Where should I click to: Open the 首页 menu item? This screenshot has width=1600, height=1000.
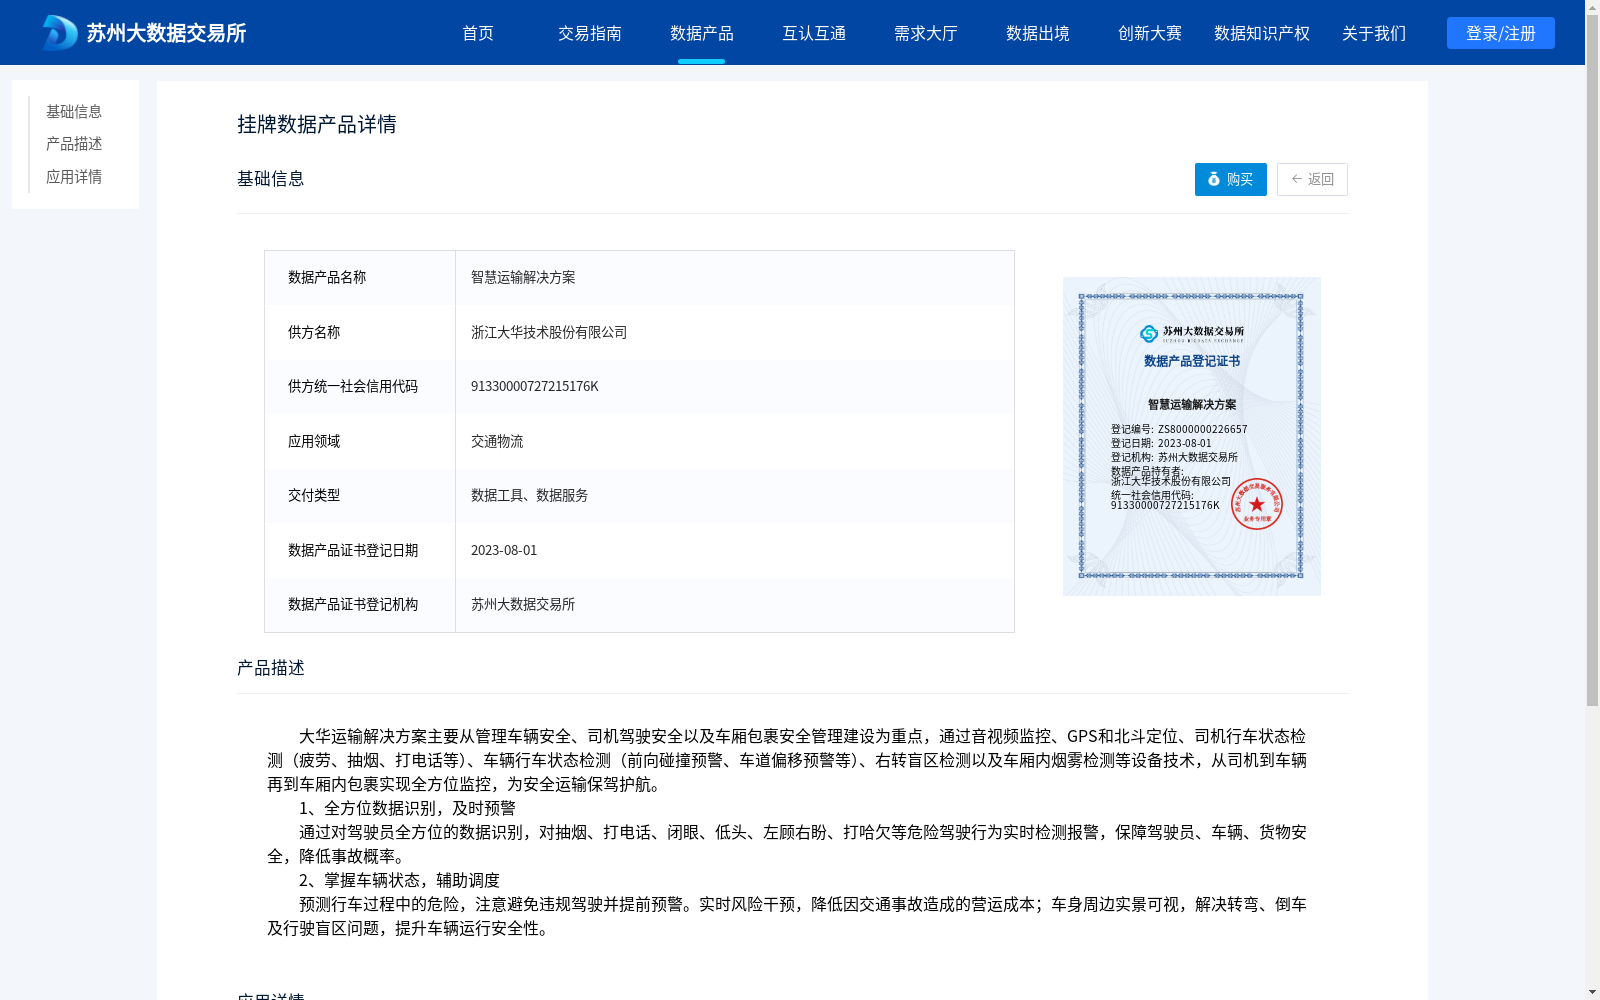click(x=478, y=33)
